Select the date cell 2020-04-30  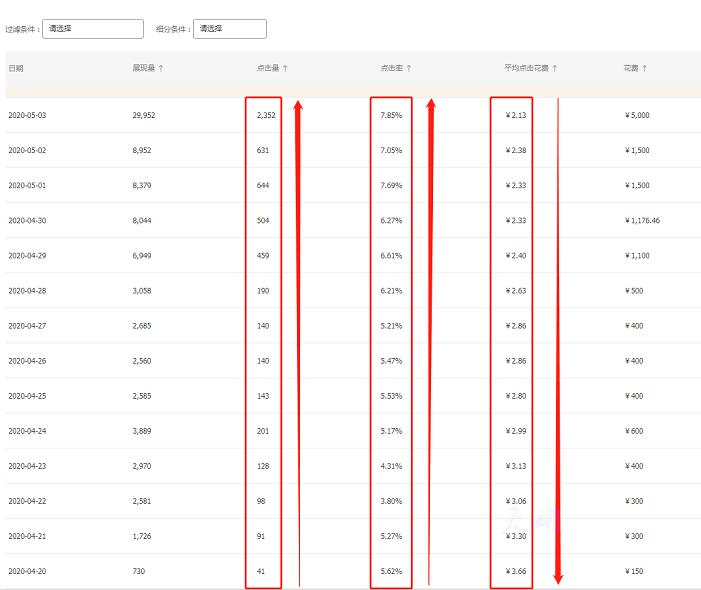(x=27, y=220)
